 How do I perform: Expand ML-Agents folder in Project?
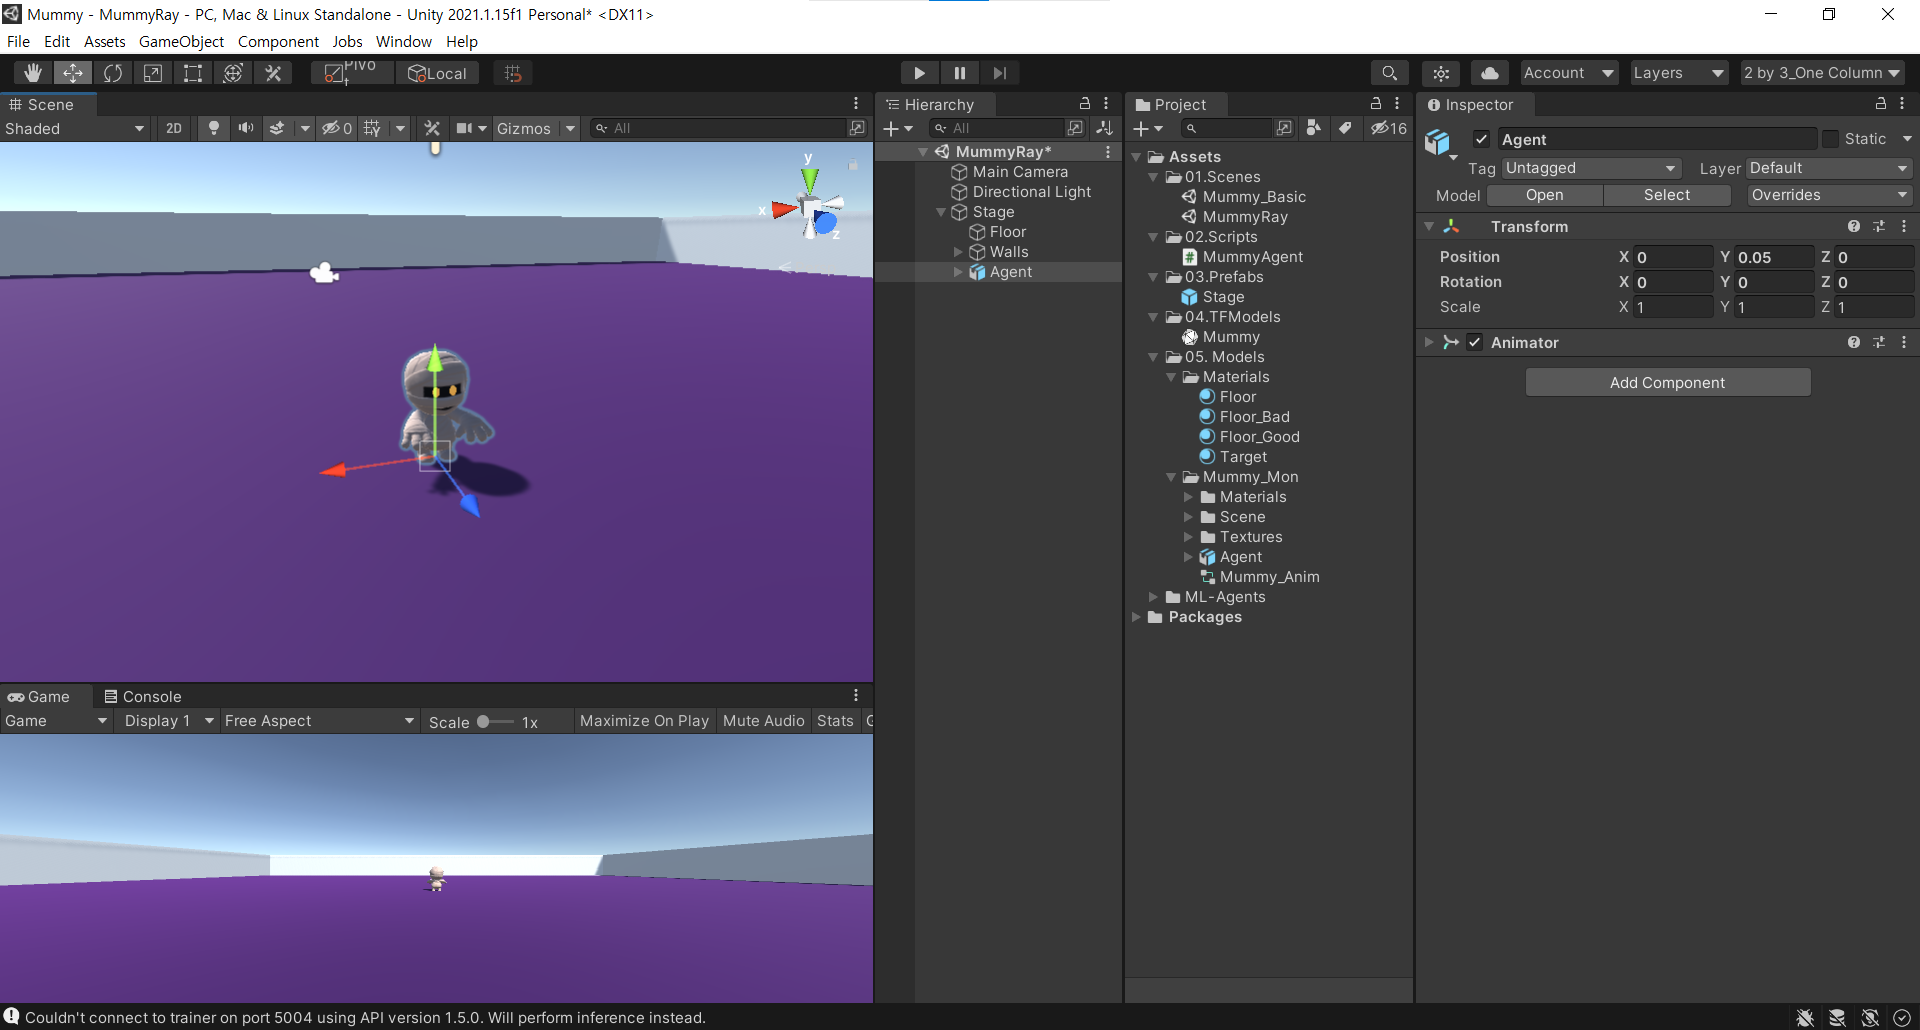(1153, 597)
